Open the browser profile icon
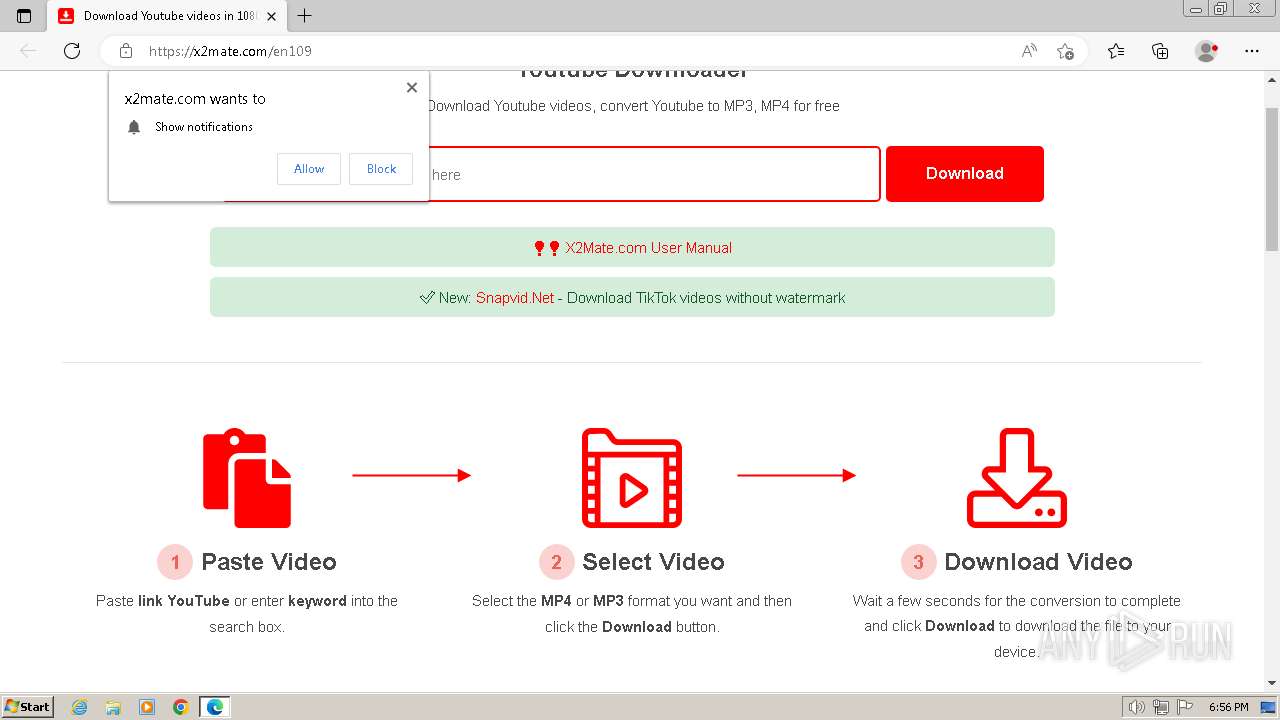The height and width of the screenshot is (720, 1280). pos(1207,51)
